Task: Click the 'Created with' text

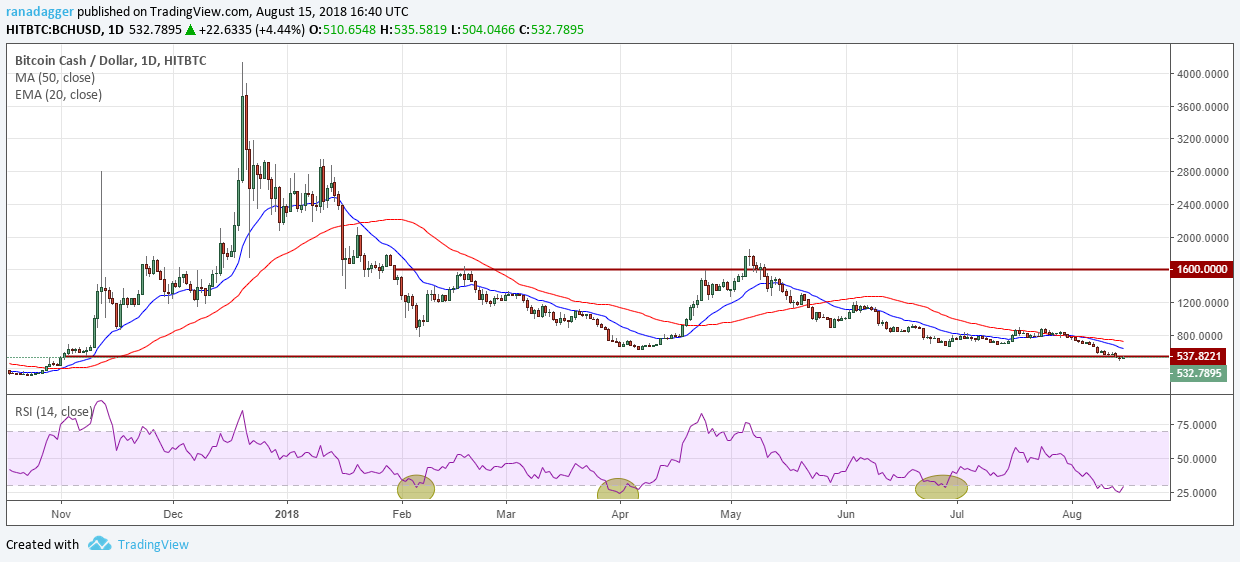Action: click(42, 545)
